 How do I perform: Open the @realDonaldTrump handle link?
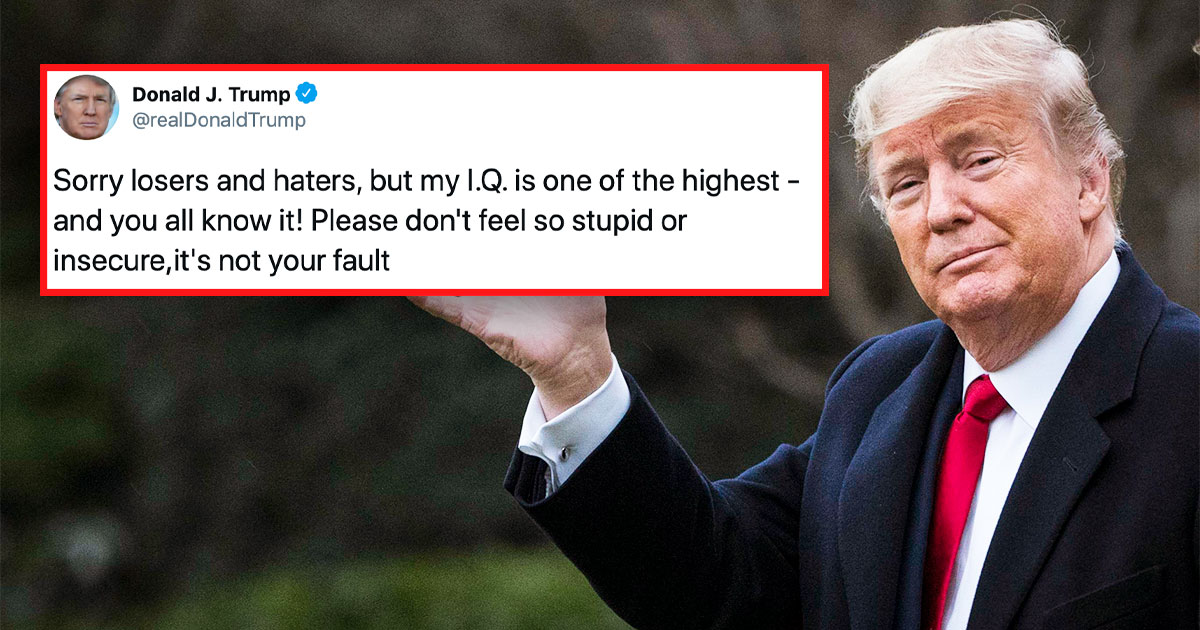click(219, 121)
